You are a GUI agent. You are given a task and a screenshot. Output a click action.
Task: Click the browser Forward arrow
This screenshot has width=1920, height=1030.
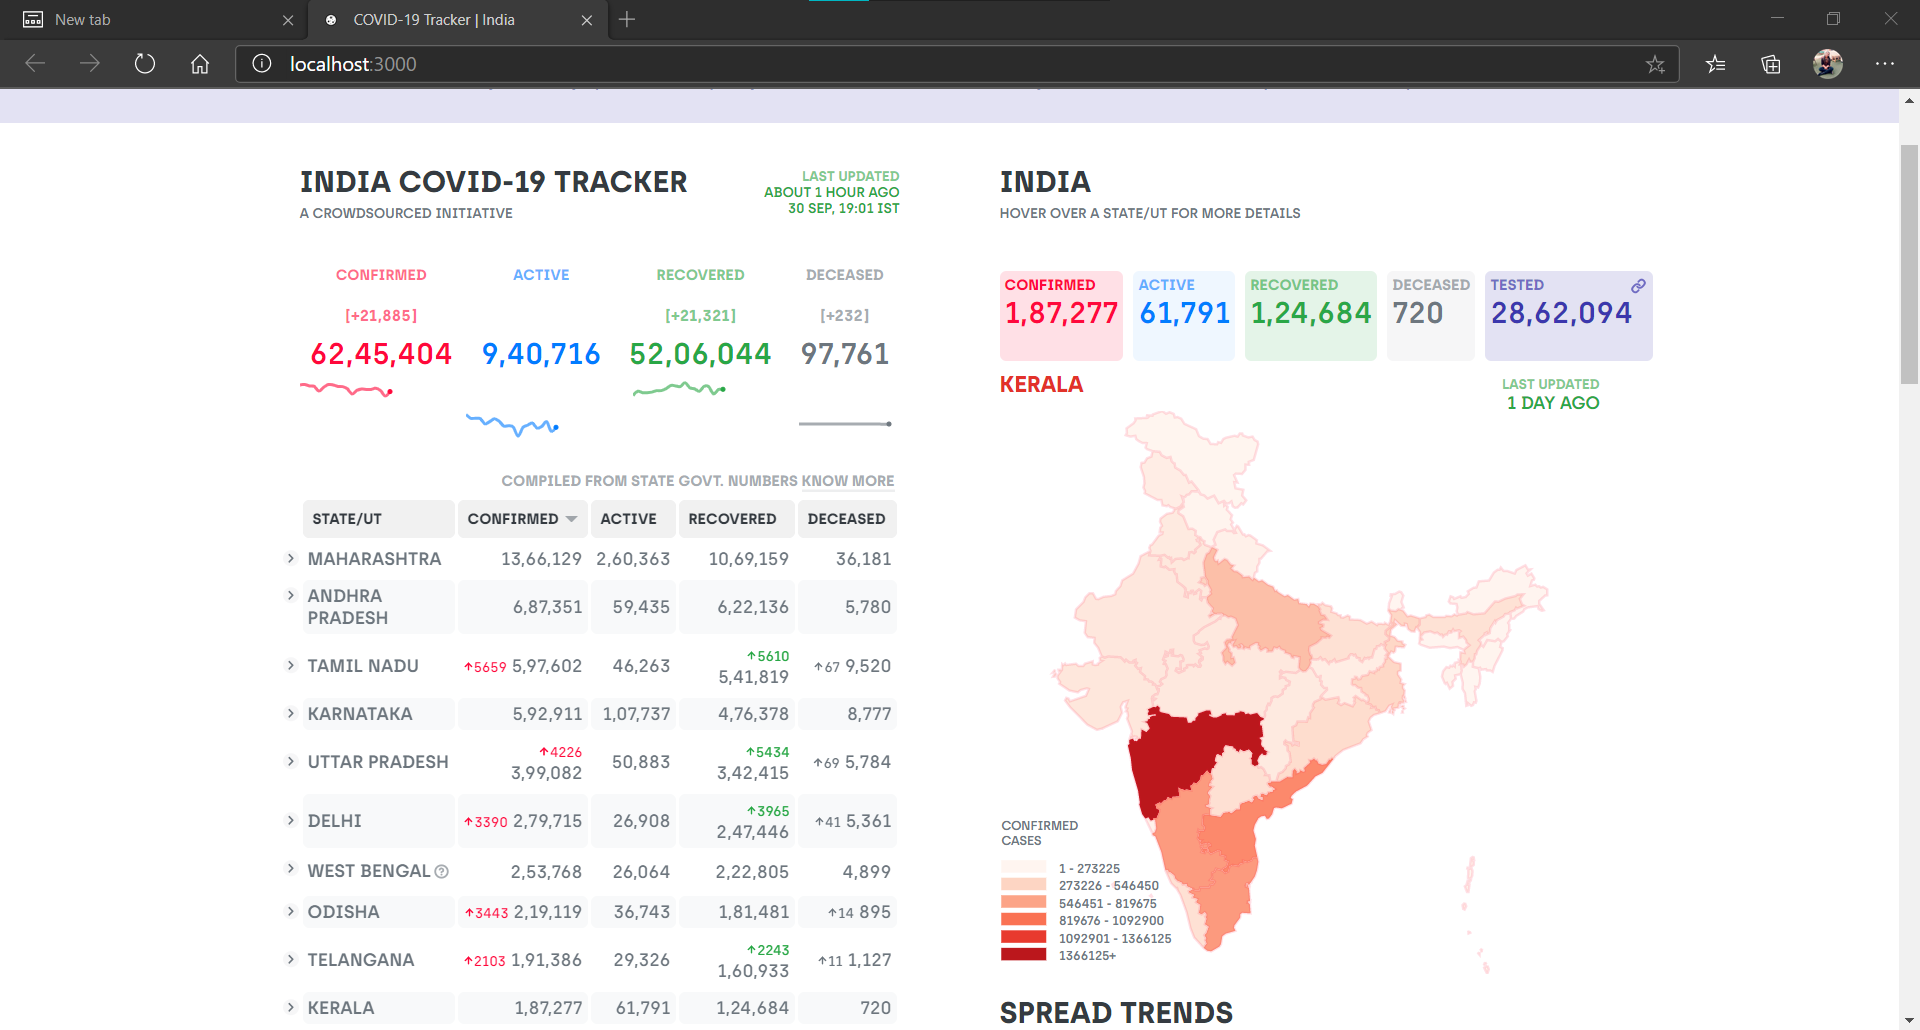coord(90,64)
